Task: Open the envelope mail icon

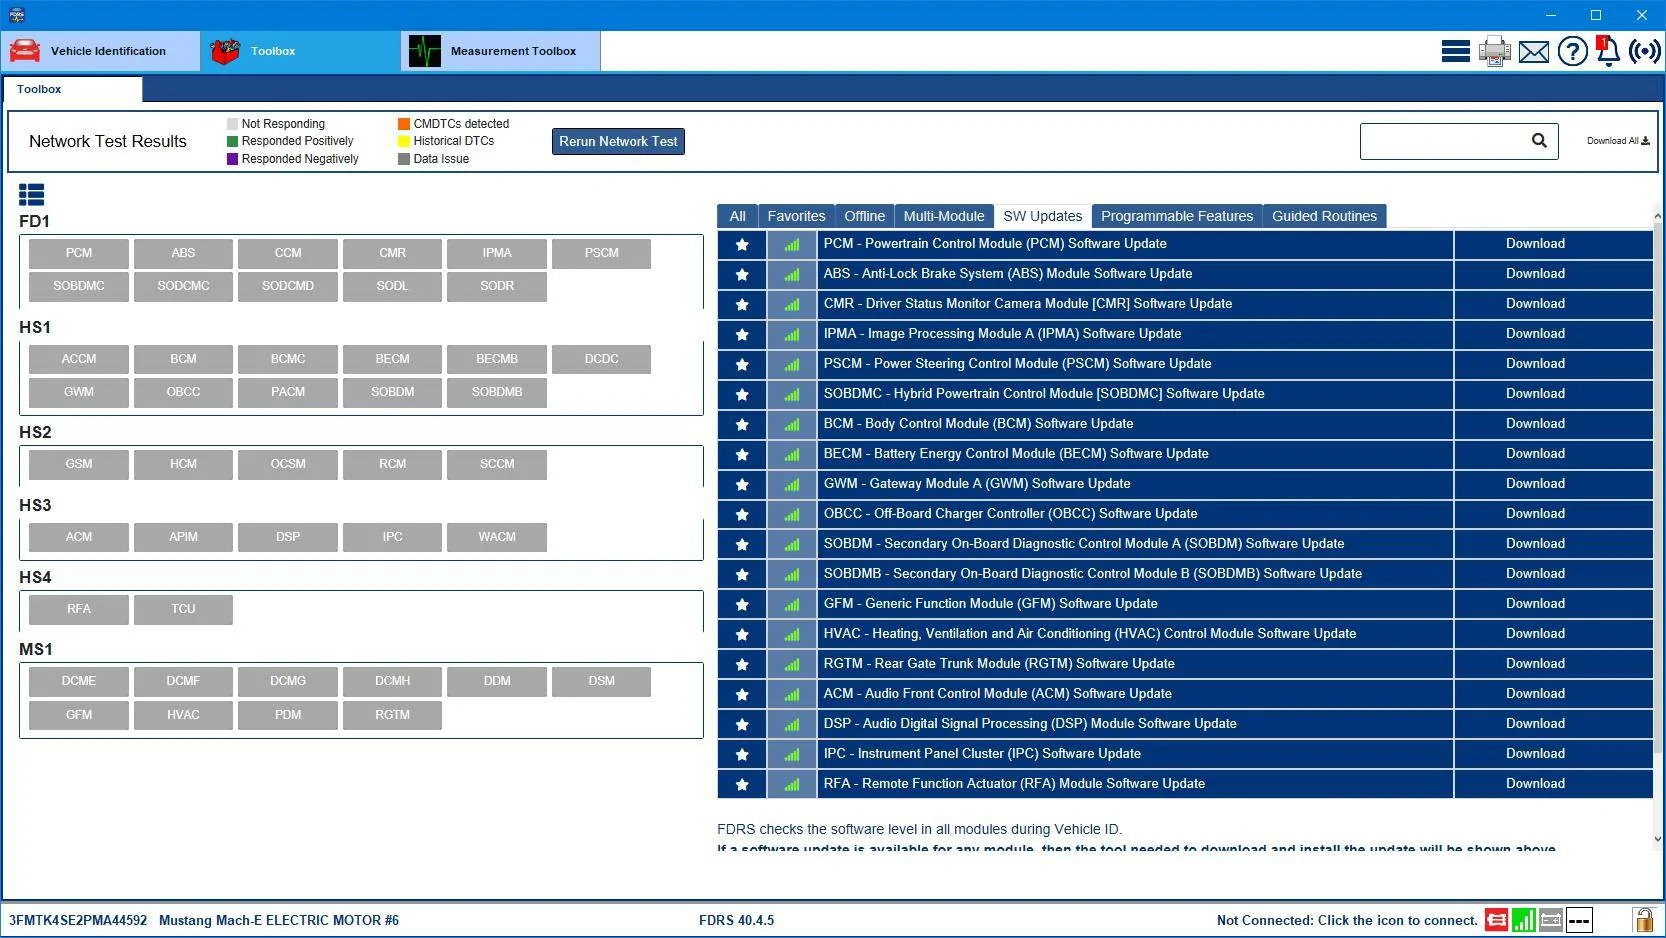Action: [x=1533, y=52]
